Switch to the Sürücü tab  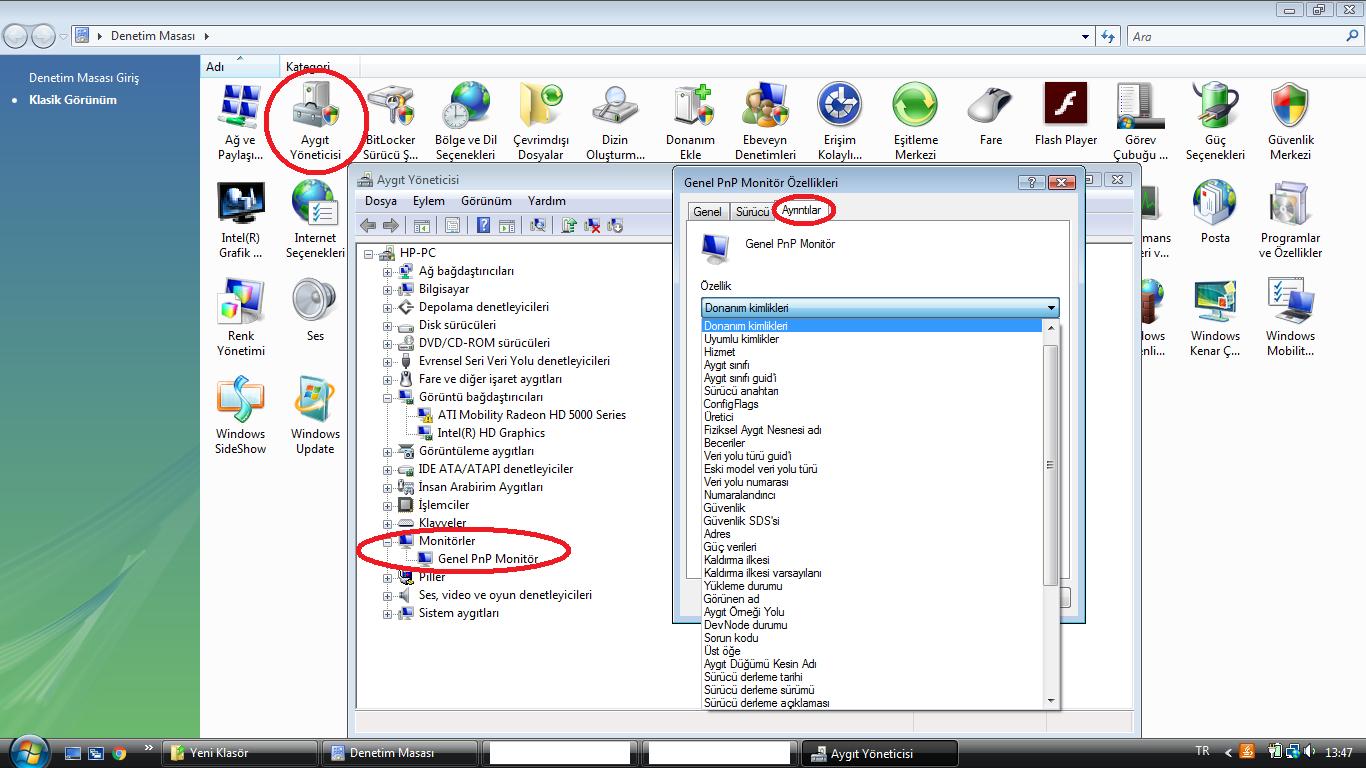coord(752,212)
